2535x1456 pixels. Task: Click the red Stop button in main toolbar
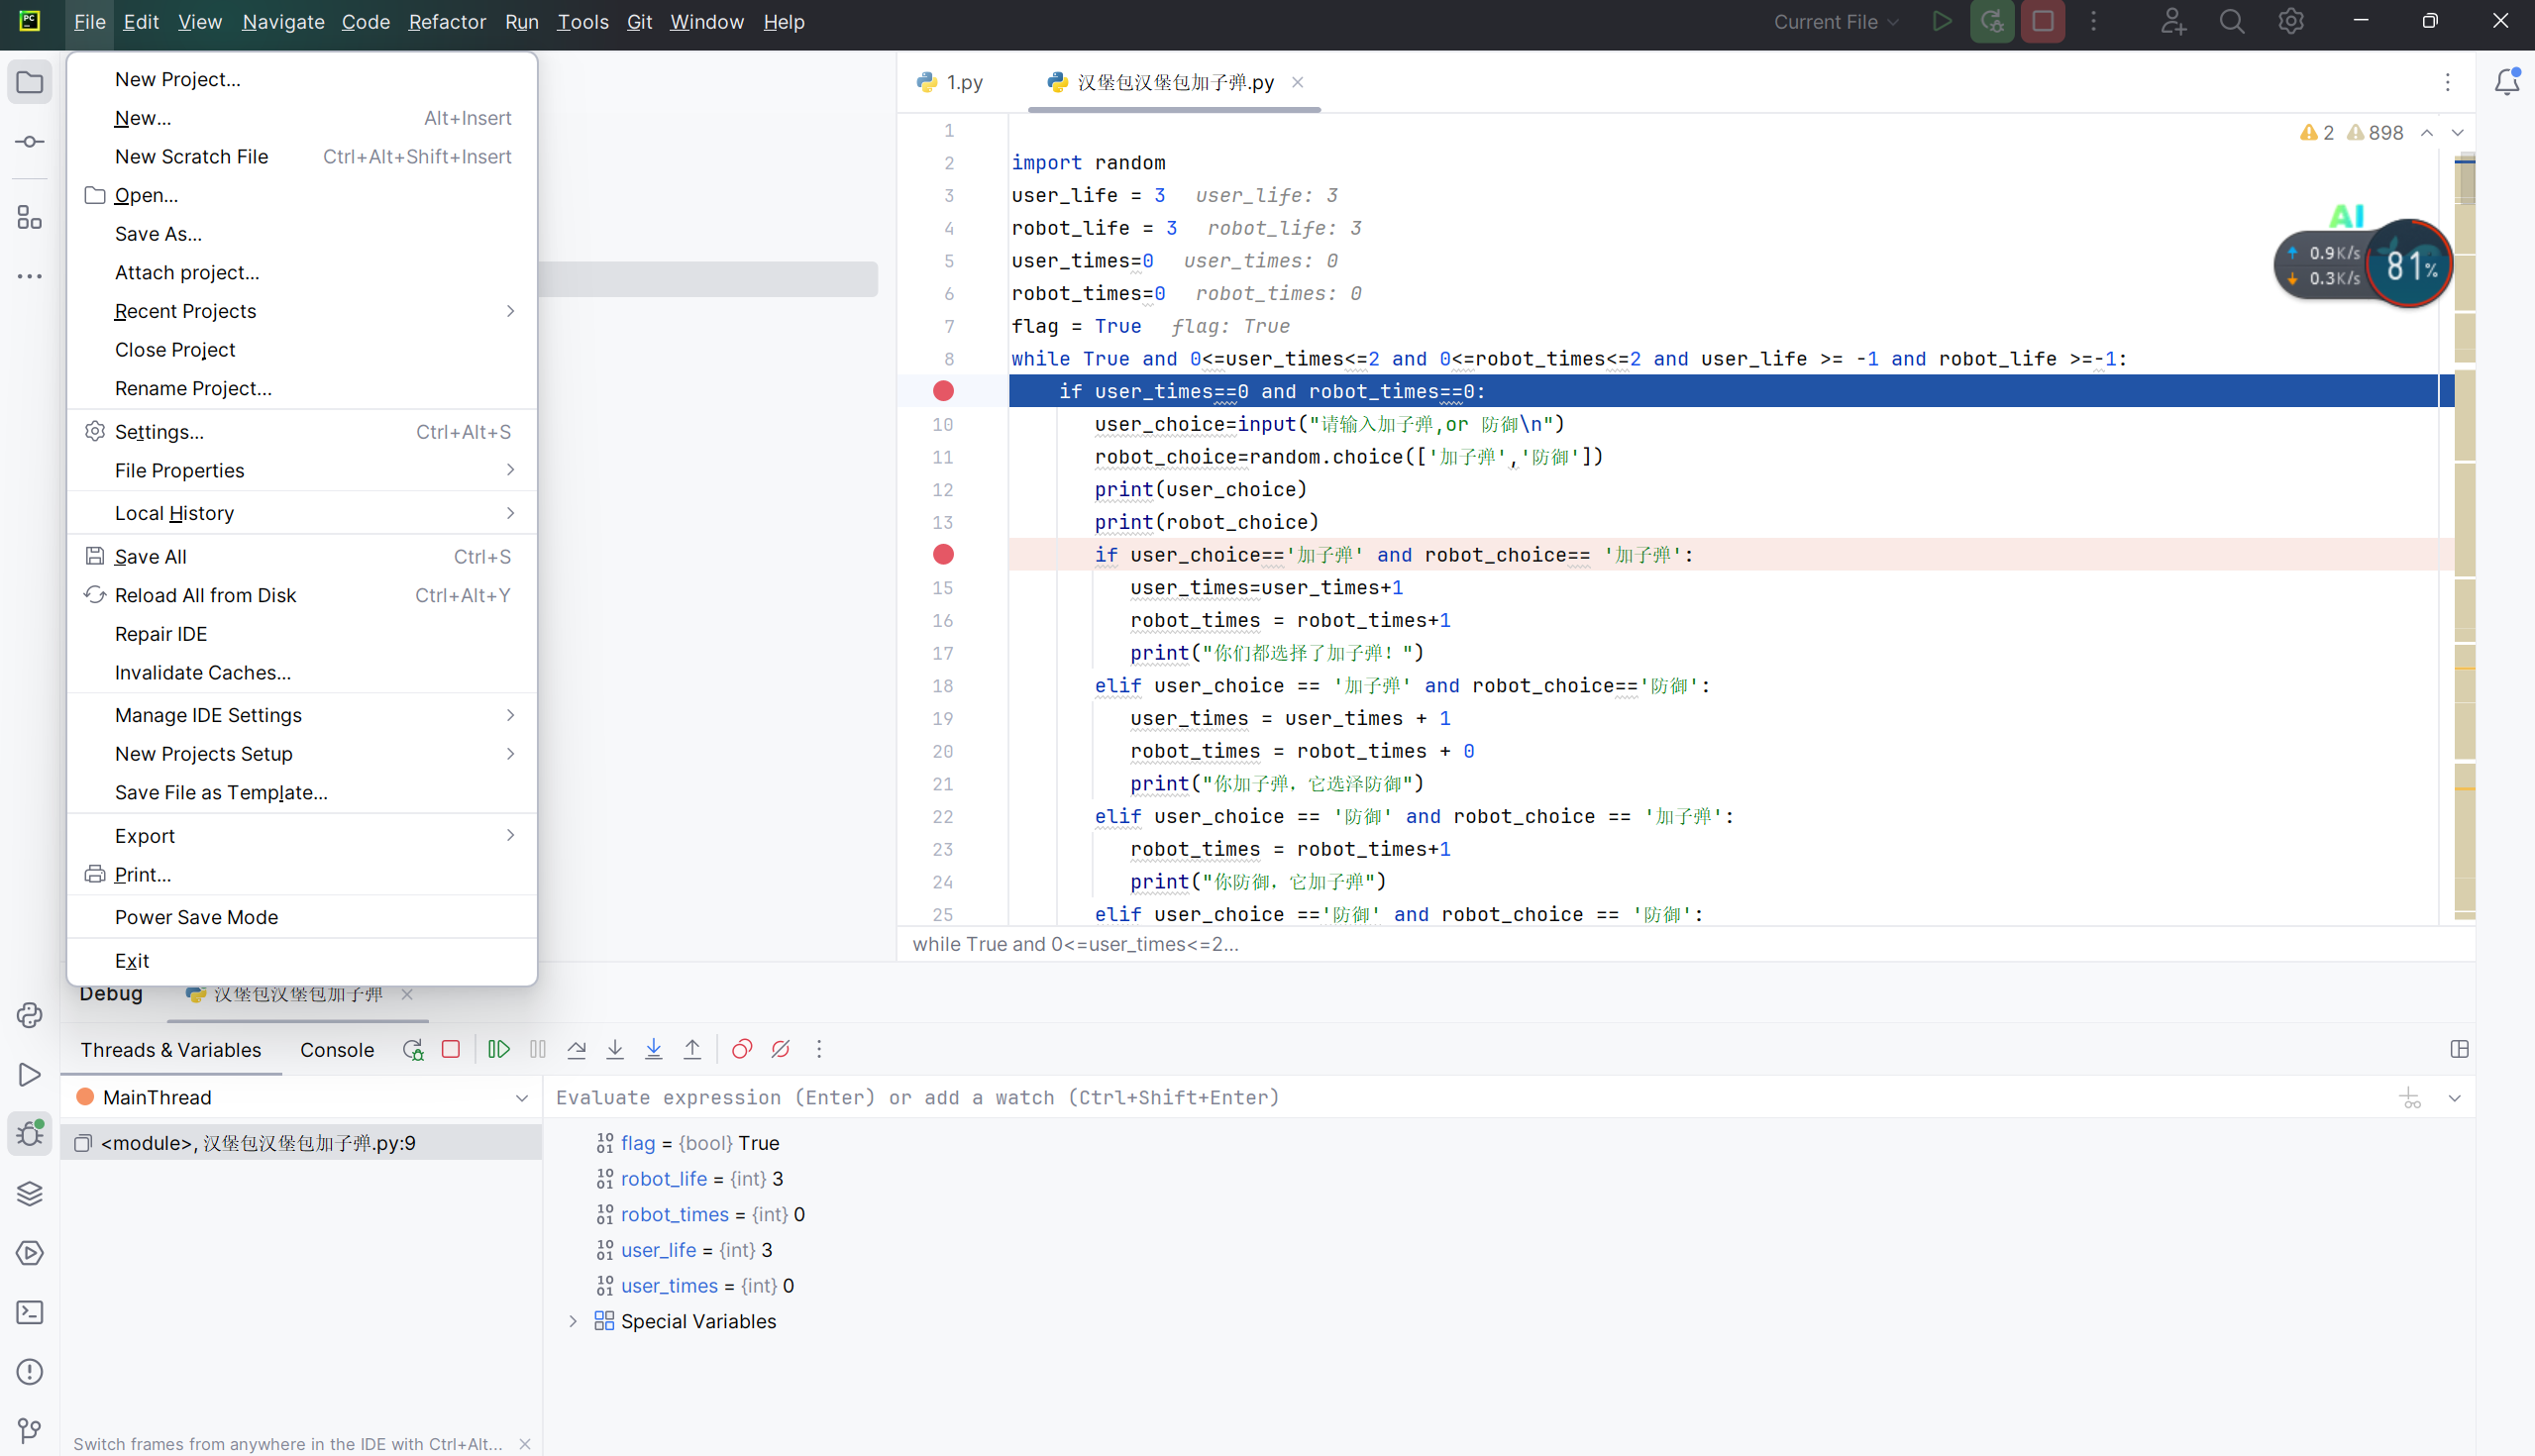click(x=2043, y=22)
